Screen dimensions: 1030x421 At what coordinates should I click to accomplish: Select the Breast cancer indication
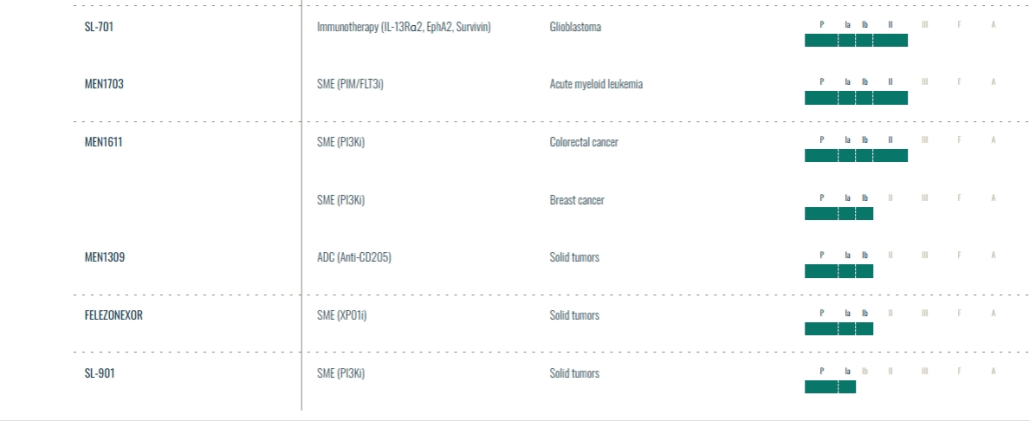pyautogui.click(x=577, y=200)
